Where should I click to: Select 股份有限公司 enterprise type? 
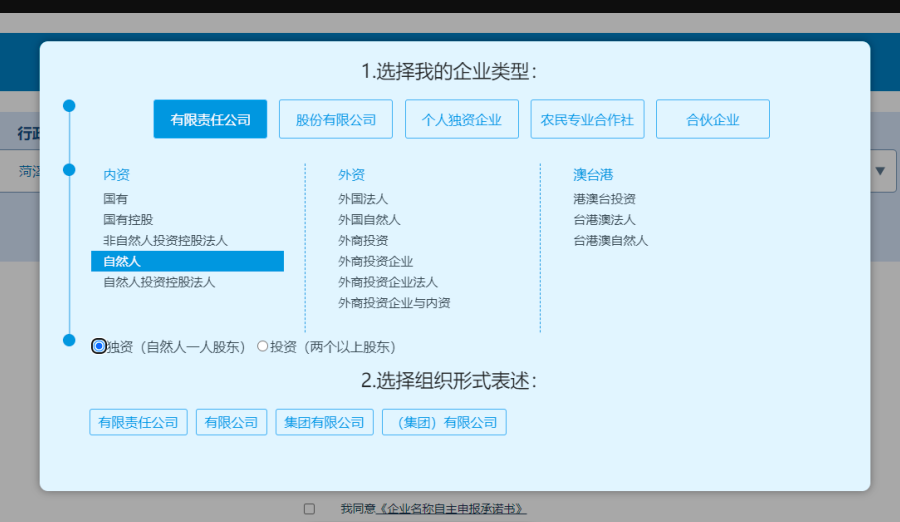(336, 119)
